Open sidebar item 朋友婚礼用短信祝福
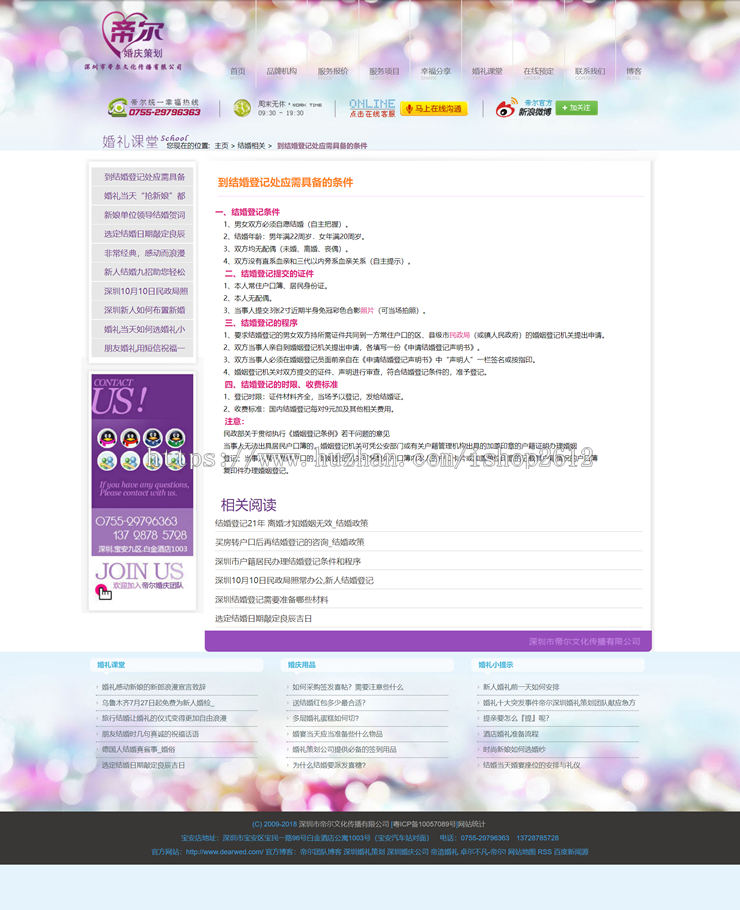The width and height of the screenshot is (740, 910). click(142, 348)
